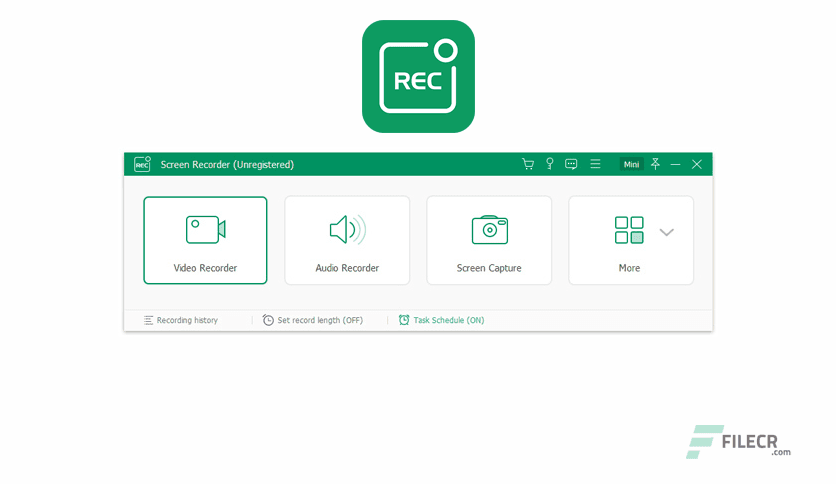Toggle Set record length (OFF)

pos(313,320)
